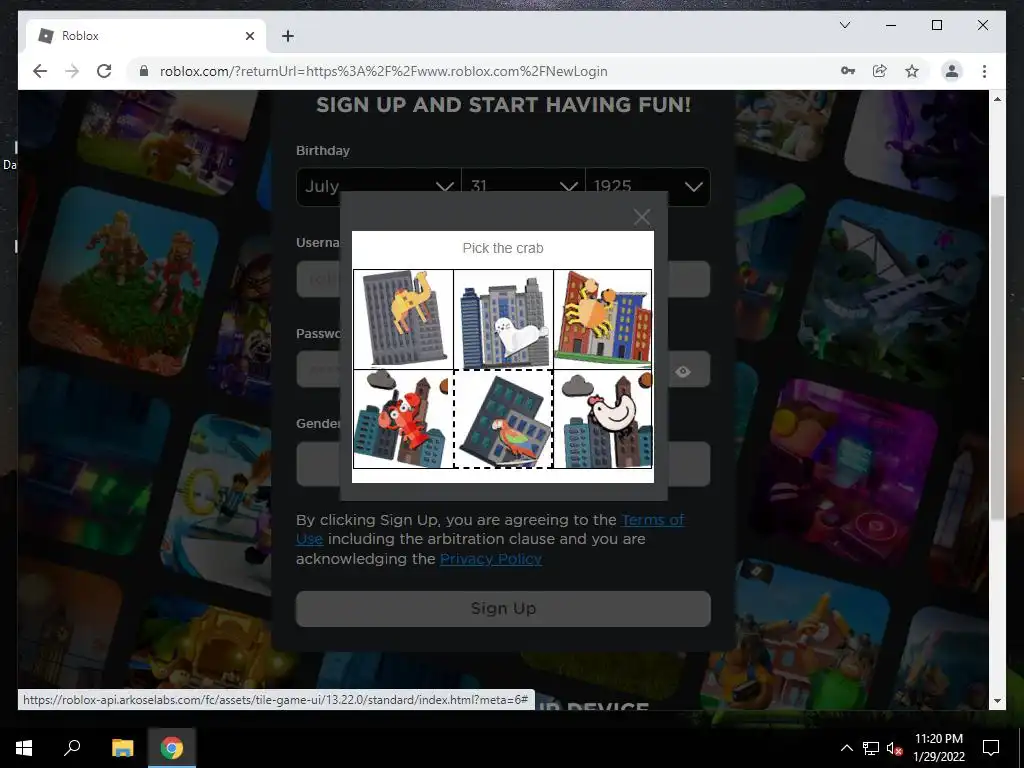The height and width of the screenshot is (768, 1024).
Task: Open tab search chevron
Action: click(x=844, y=25)
